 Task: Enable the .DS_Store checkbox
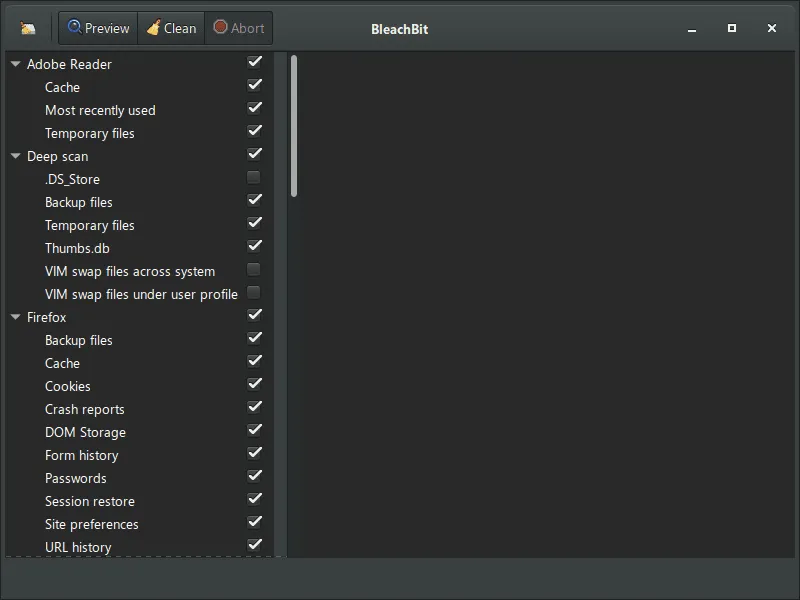254,177
